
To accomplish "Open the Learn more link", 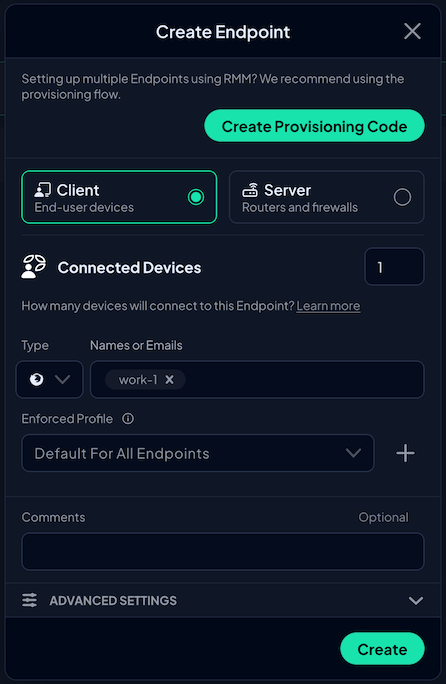I will click(328, 306).
